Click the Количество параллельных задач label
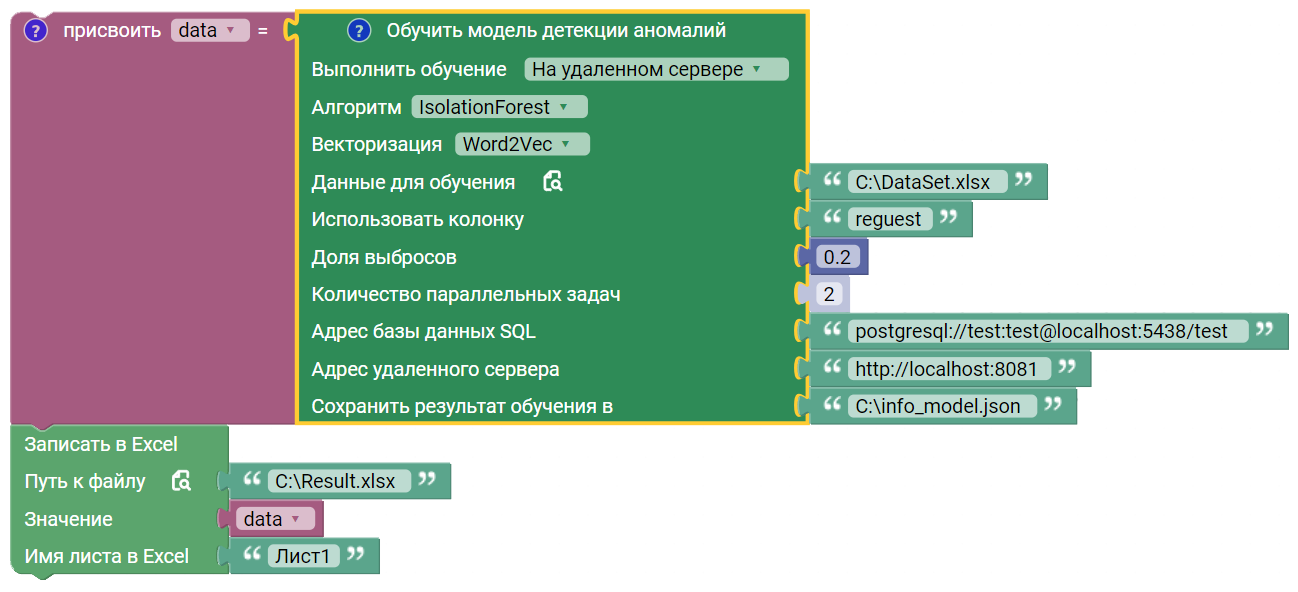 [466, 295]
